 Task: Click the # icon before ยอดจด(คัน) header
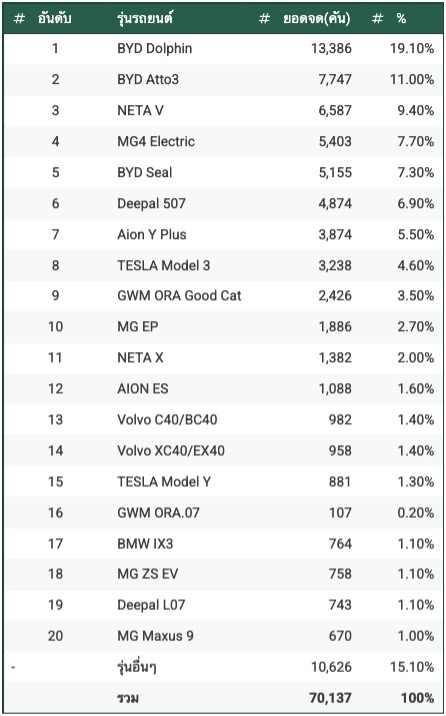pos(264,19)
